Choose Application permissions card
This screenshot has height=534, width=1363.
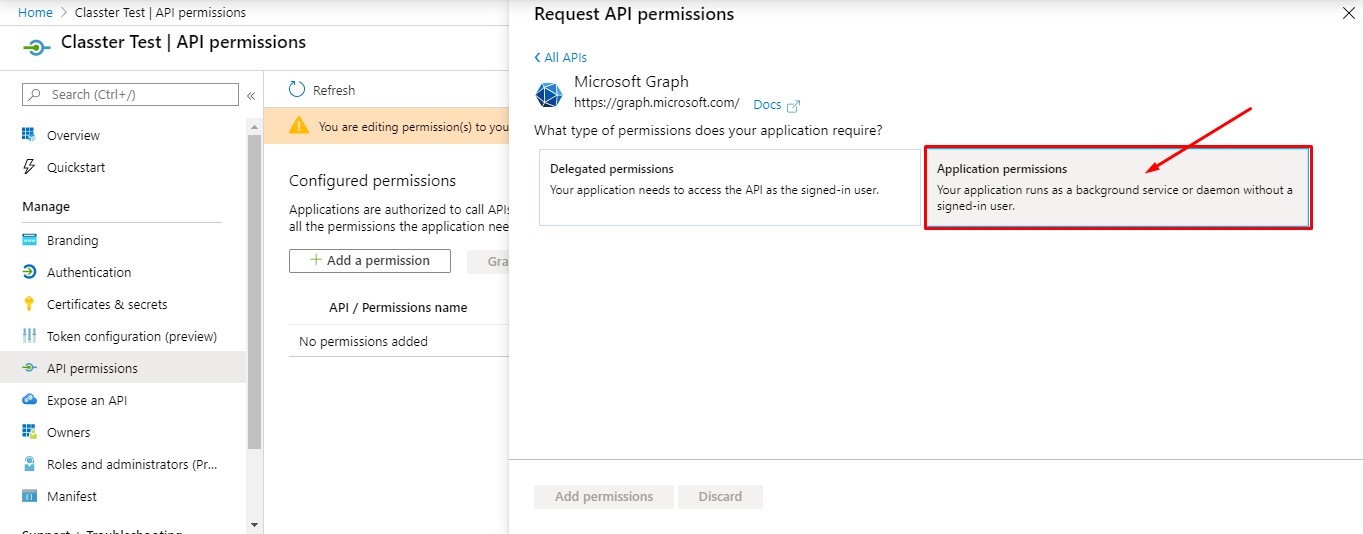(x=1118, y=187)
